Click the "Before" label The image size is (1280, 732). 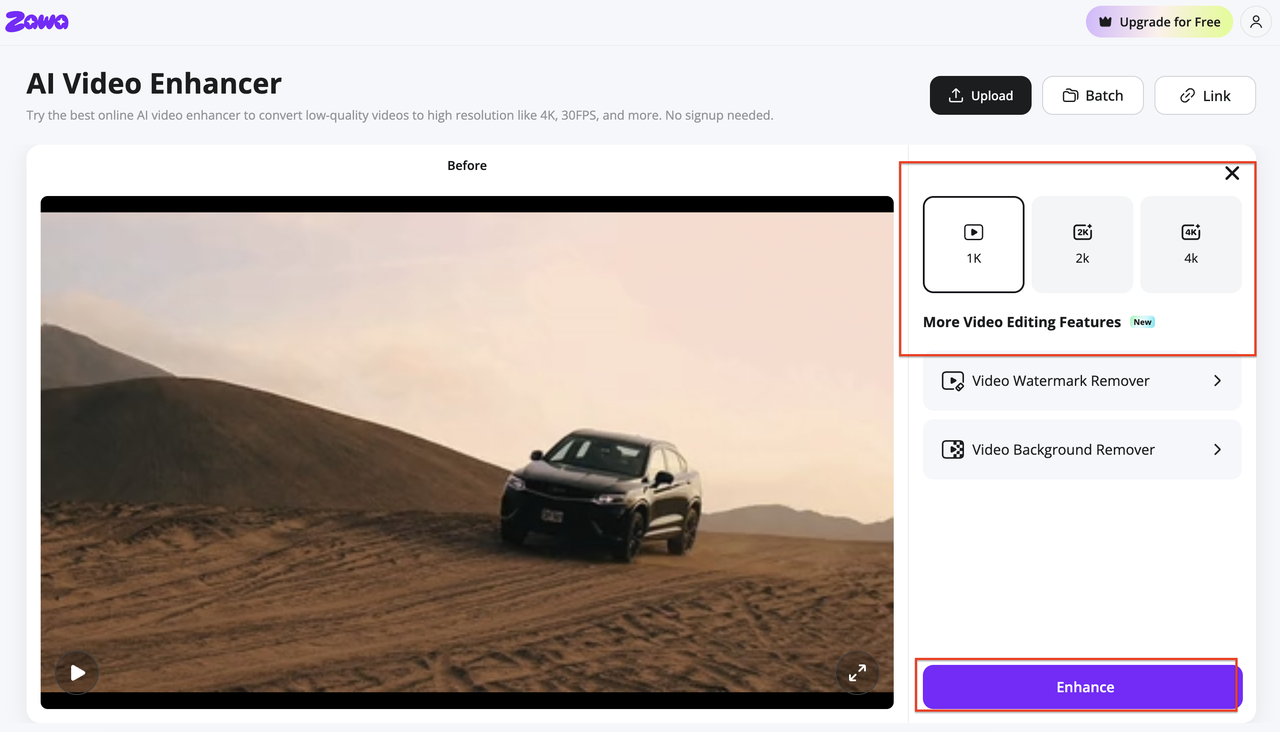click(467, 165)
